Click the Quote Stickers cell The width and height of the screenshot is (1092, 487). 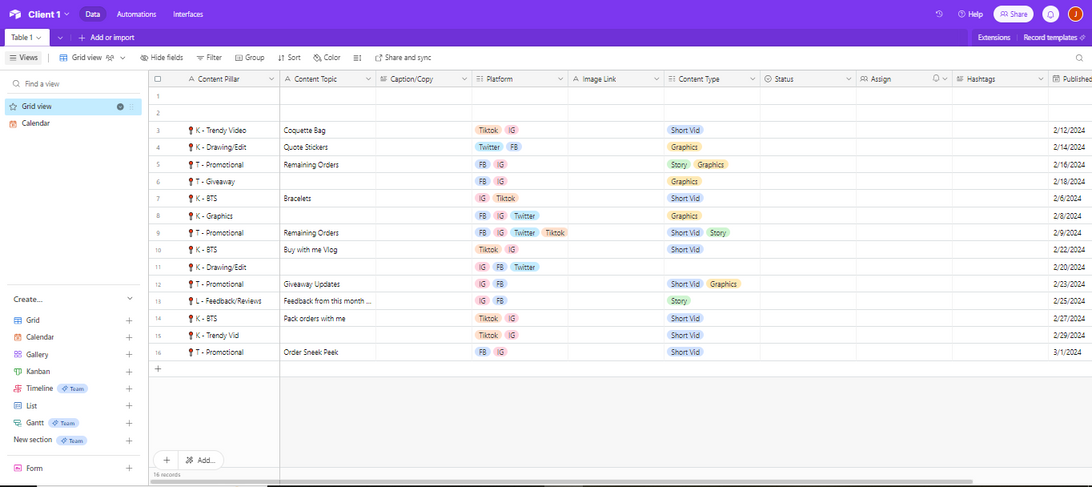(x=328, y=147)
